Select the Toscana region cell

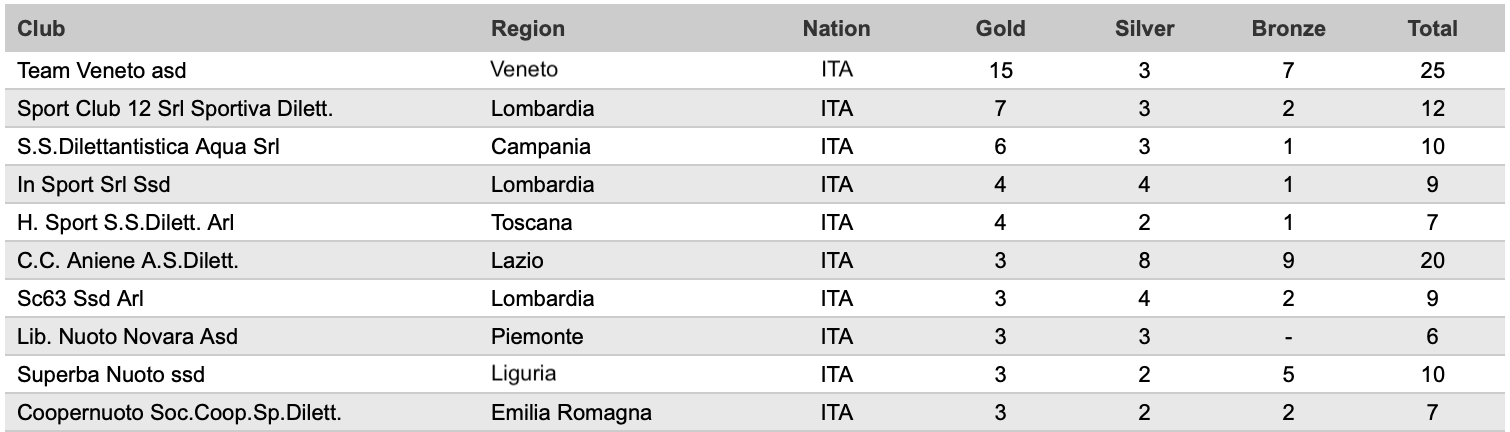click(x=531, y=222)
